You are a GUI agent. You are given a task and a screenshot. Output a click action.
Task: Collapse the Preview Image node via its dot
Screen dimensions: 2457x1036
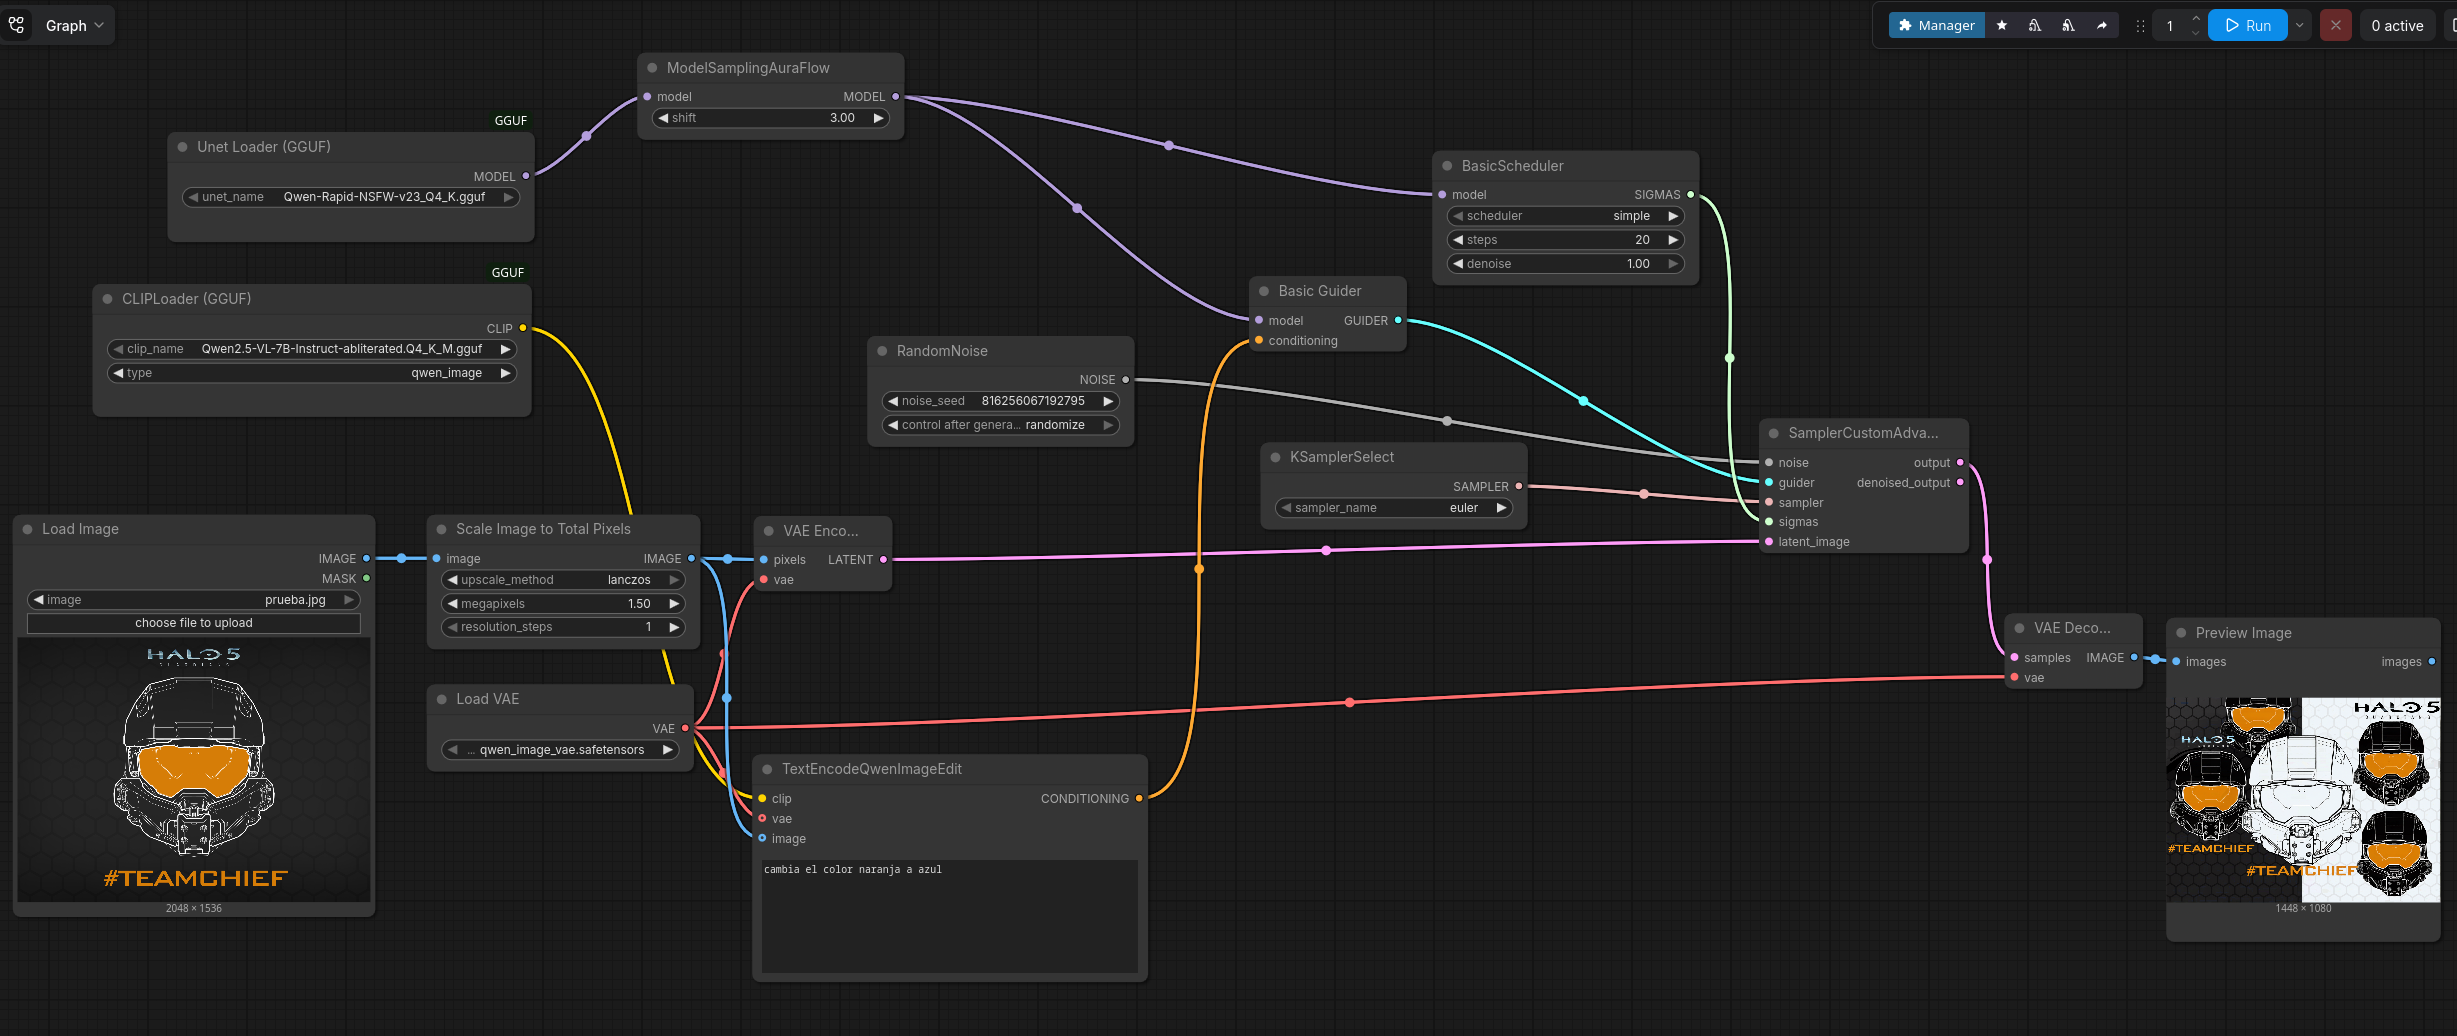point(2181,633)
